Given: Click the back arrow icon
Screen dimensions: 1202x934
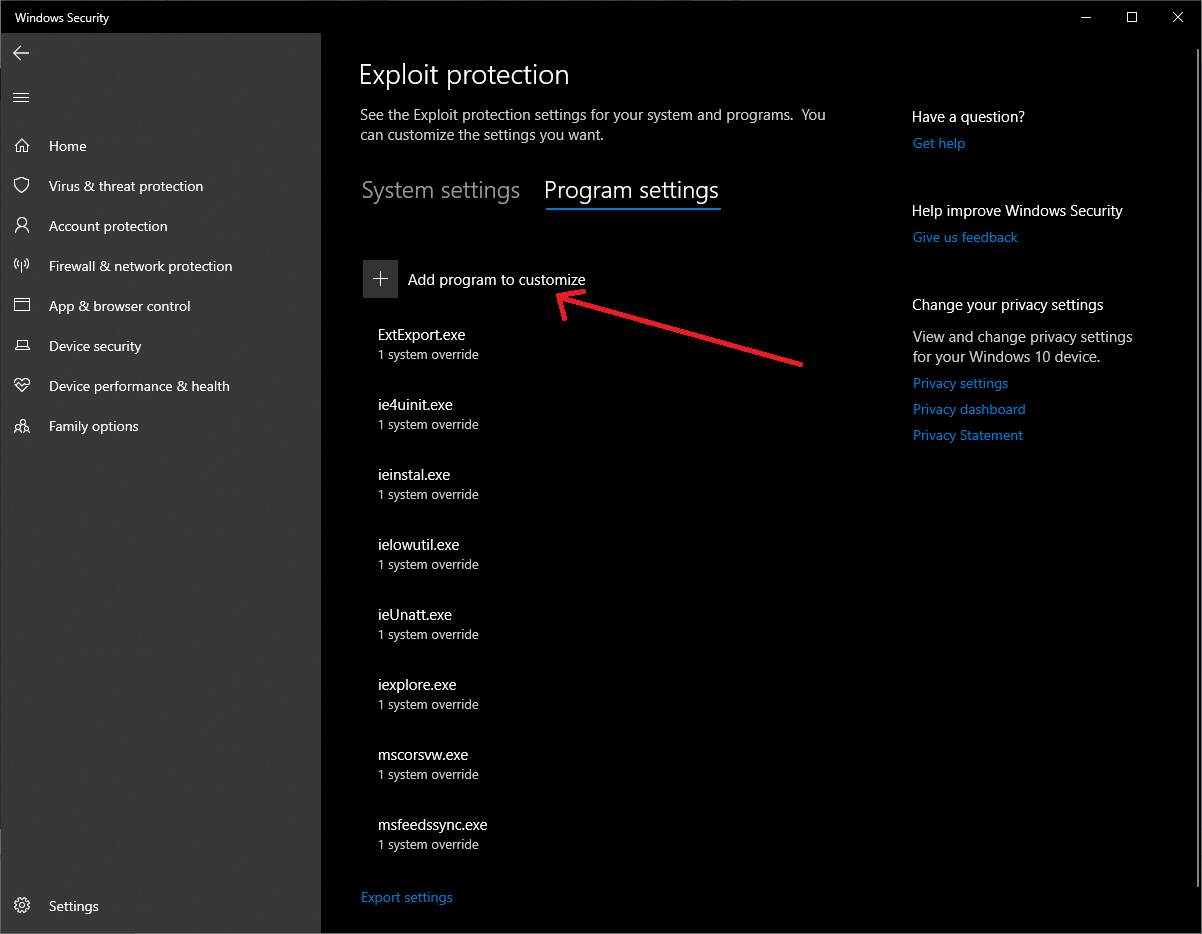Looking at the screenshot, I should [x=21, y=53].
